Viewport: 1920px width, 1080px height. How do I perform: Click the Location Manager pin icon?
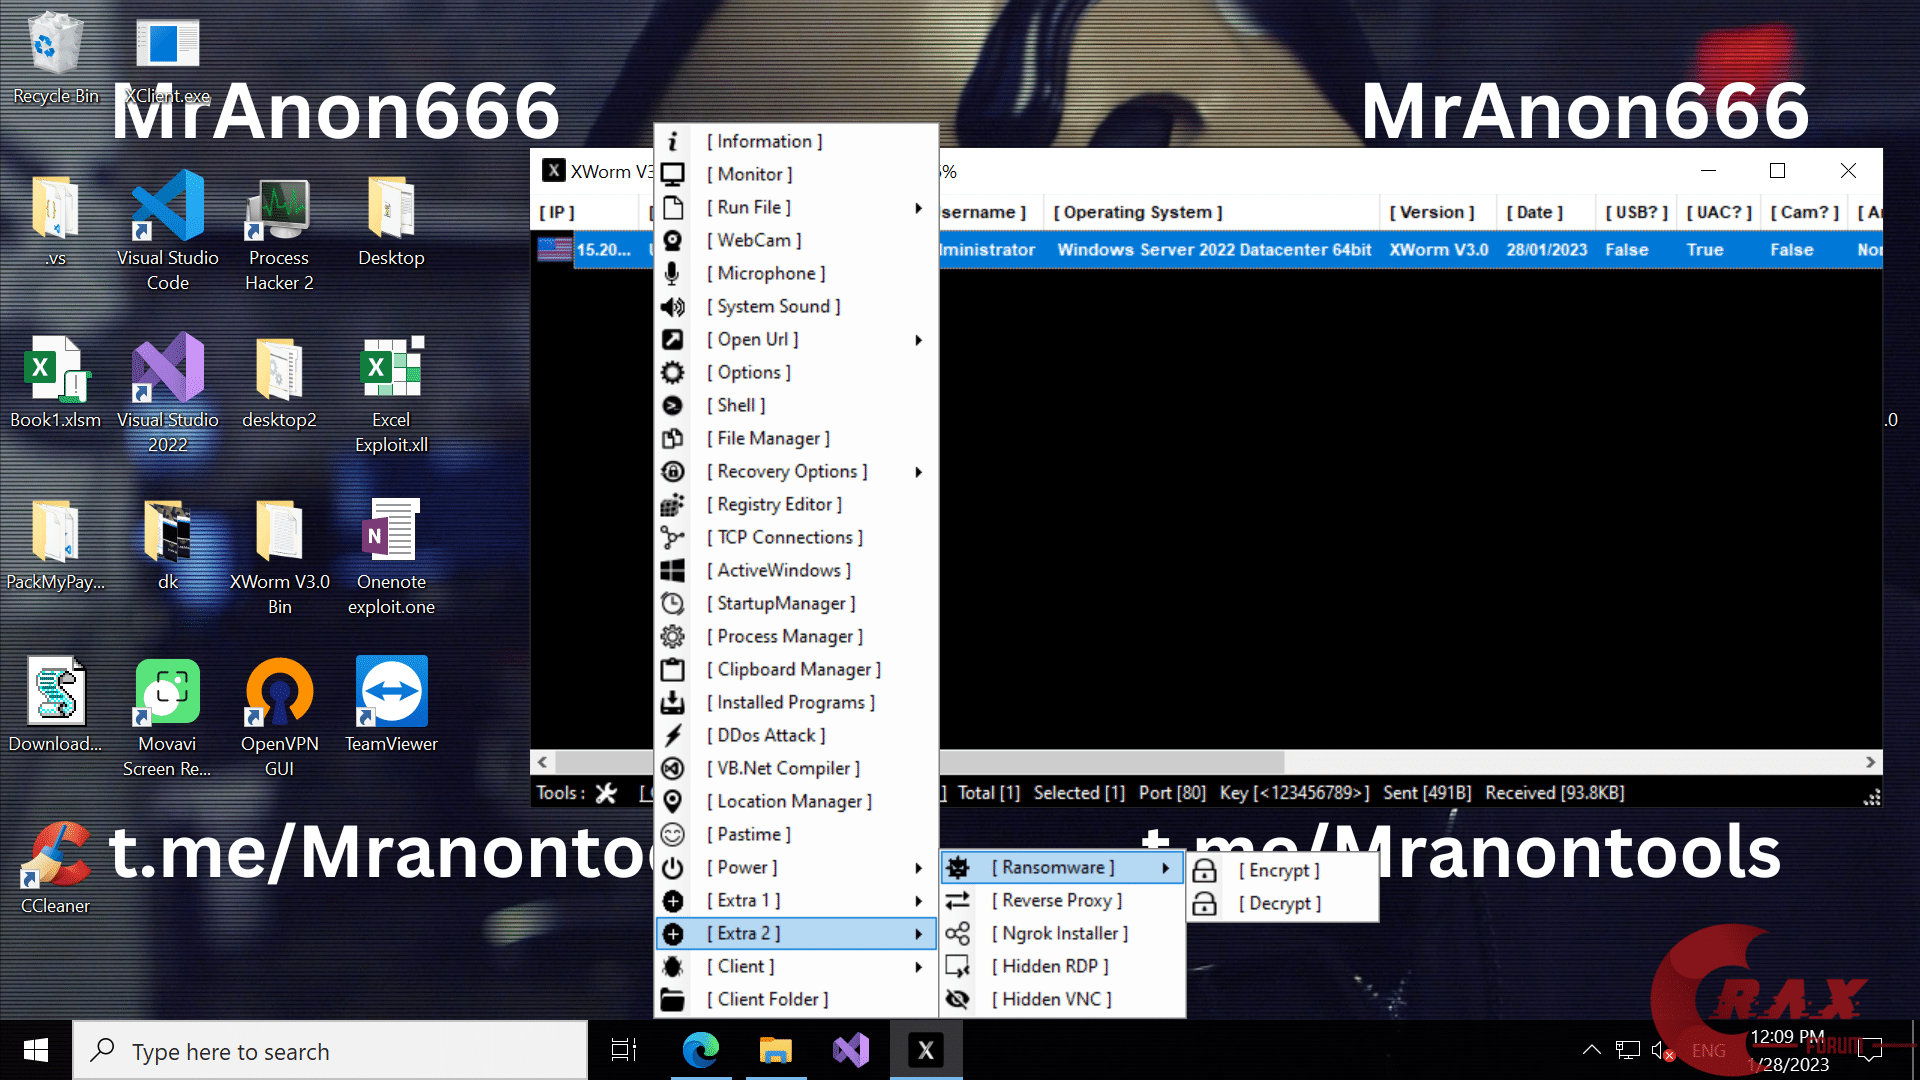[673, 801]
